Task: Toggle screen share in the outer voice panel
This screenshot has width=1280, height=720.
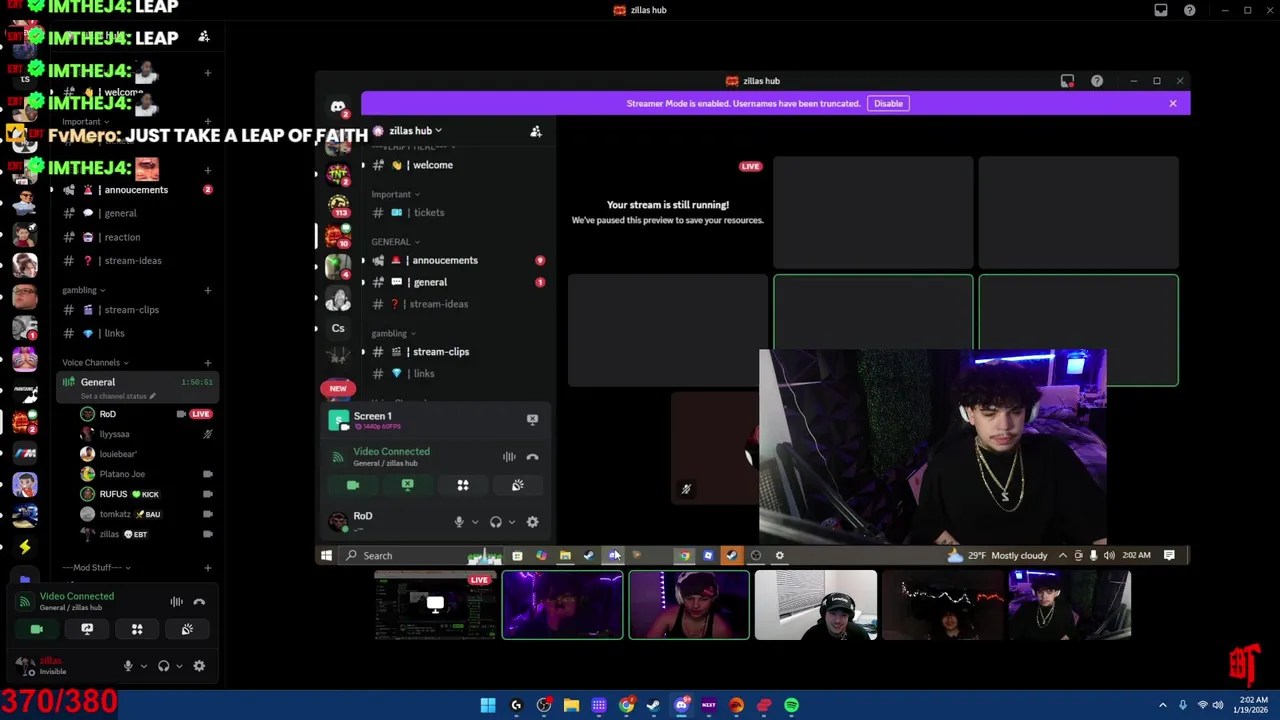Action: [87, 629]
